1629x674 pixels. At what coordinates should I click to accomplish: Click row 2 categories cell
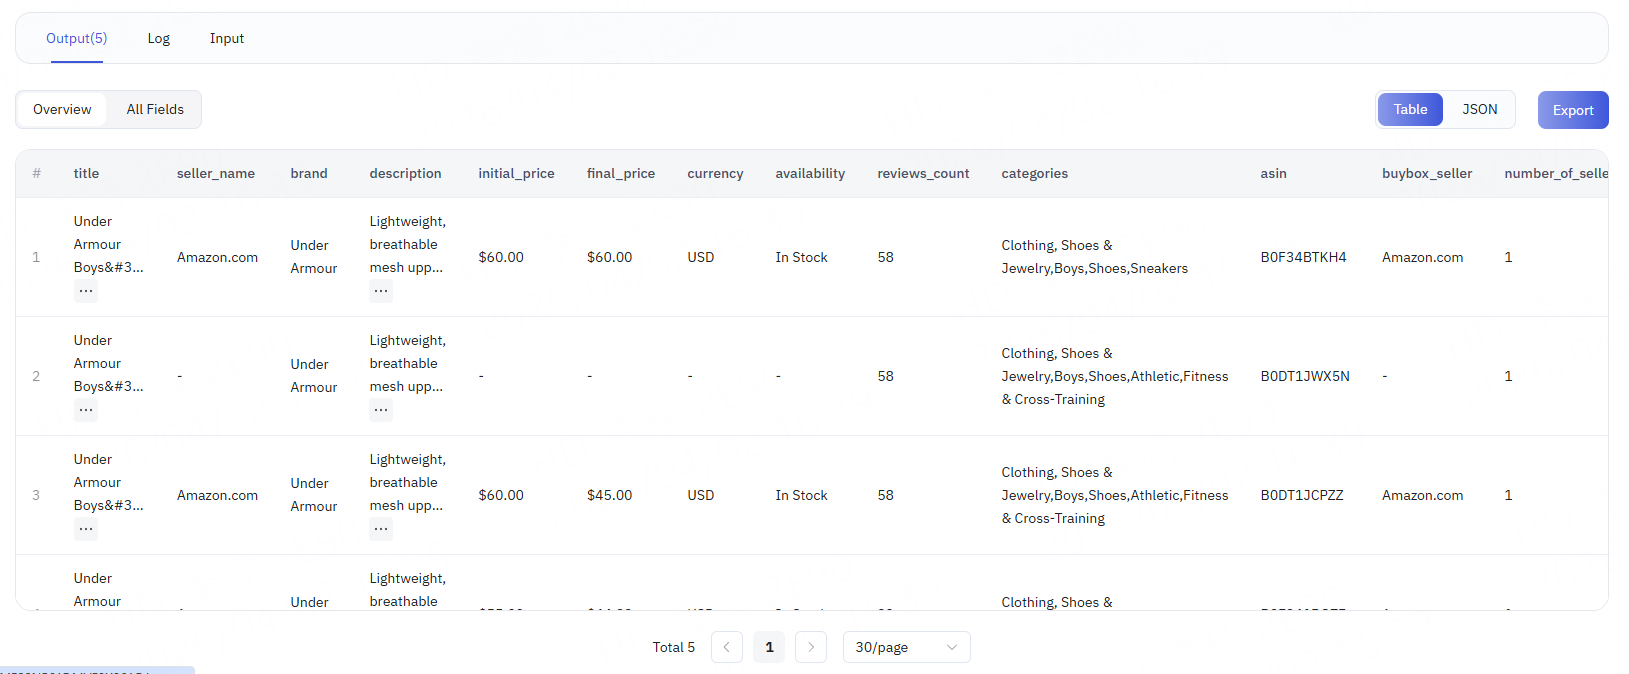point(1114,376)
